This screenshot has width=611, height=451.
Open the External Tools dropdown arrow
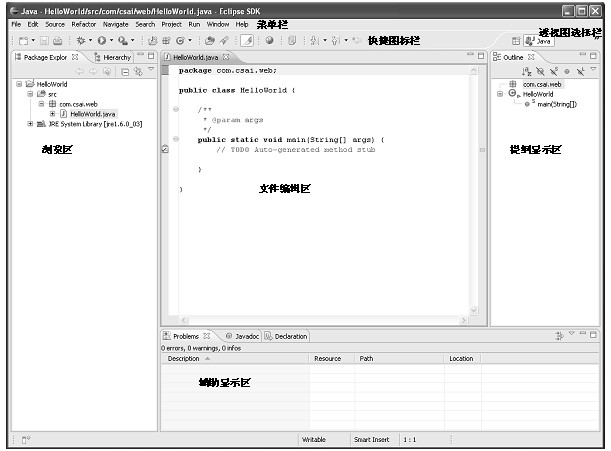click(132, 40)
